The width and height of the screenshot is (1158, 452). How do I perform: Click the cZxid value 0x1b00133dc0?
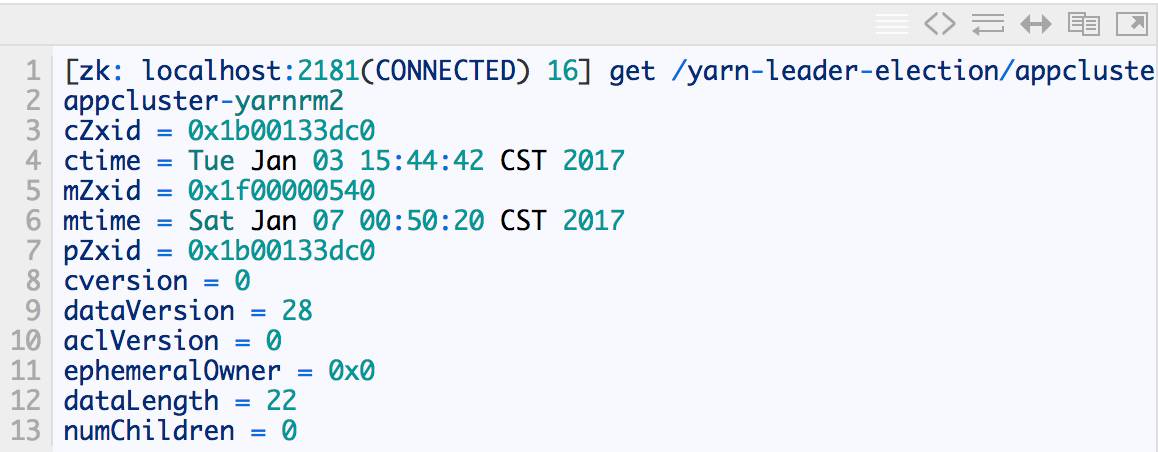(x=281, y=131)
